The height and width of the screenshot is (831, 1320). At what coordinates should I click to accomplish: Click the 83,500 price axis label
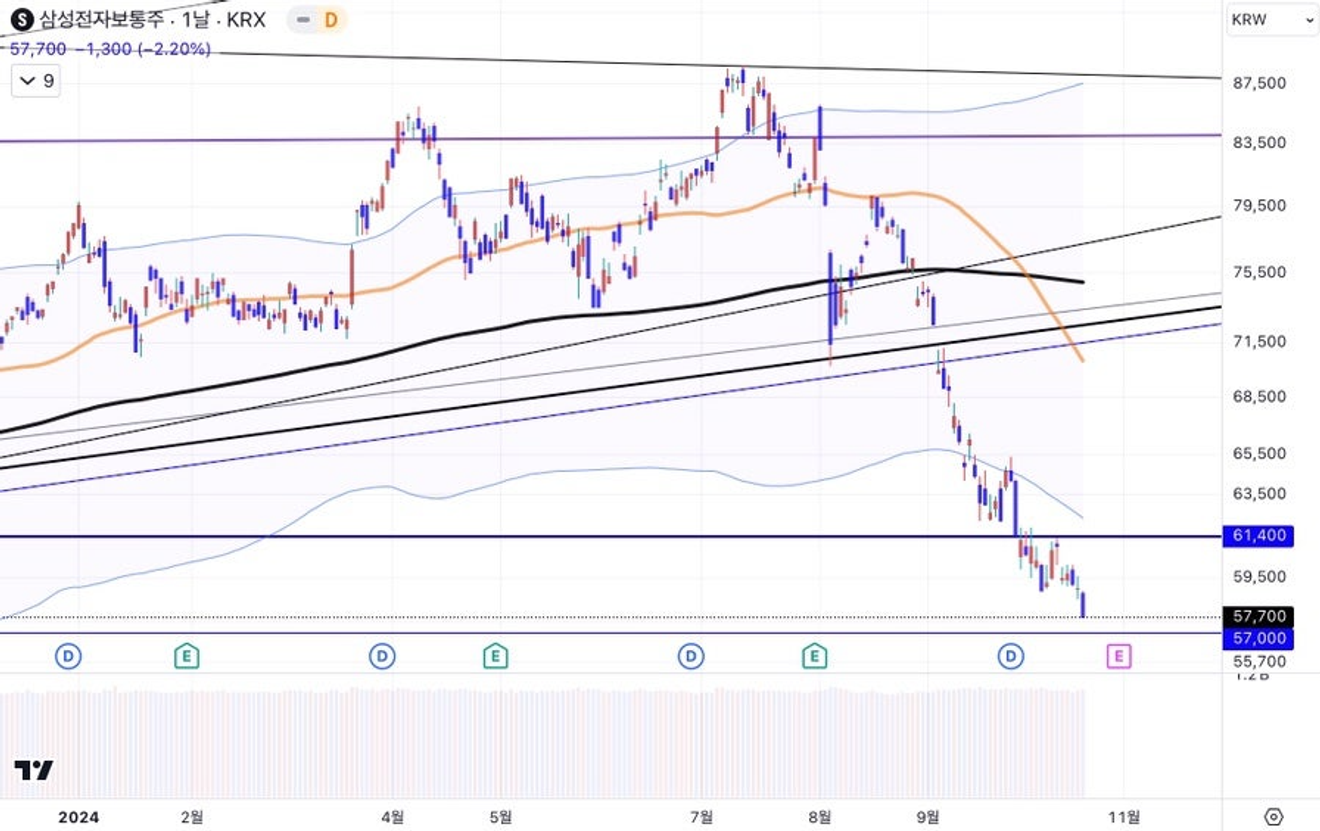click(x=1260, y=142)
